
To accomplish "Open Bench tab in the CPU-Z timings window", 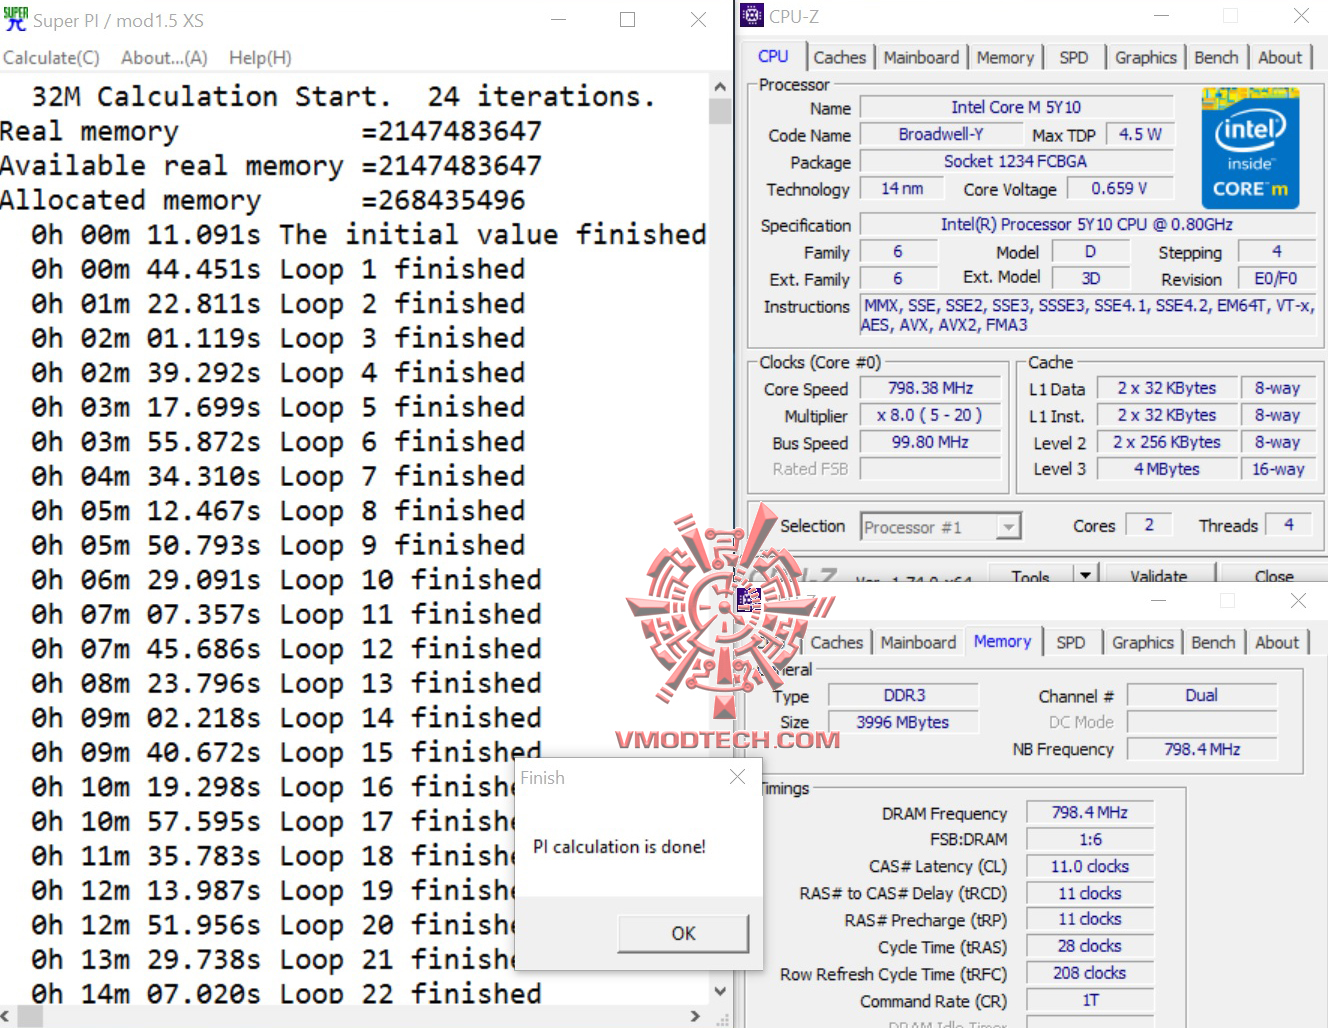I will coord(1213,643).
